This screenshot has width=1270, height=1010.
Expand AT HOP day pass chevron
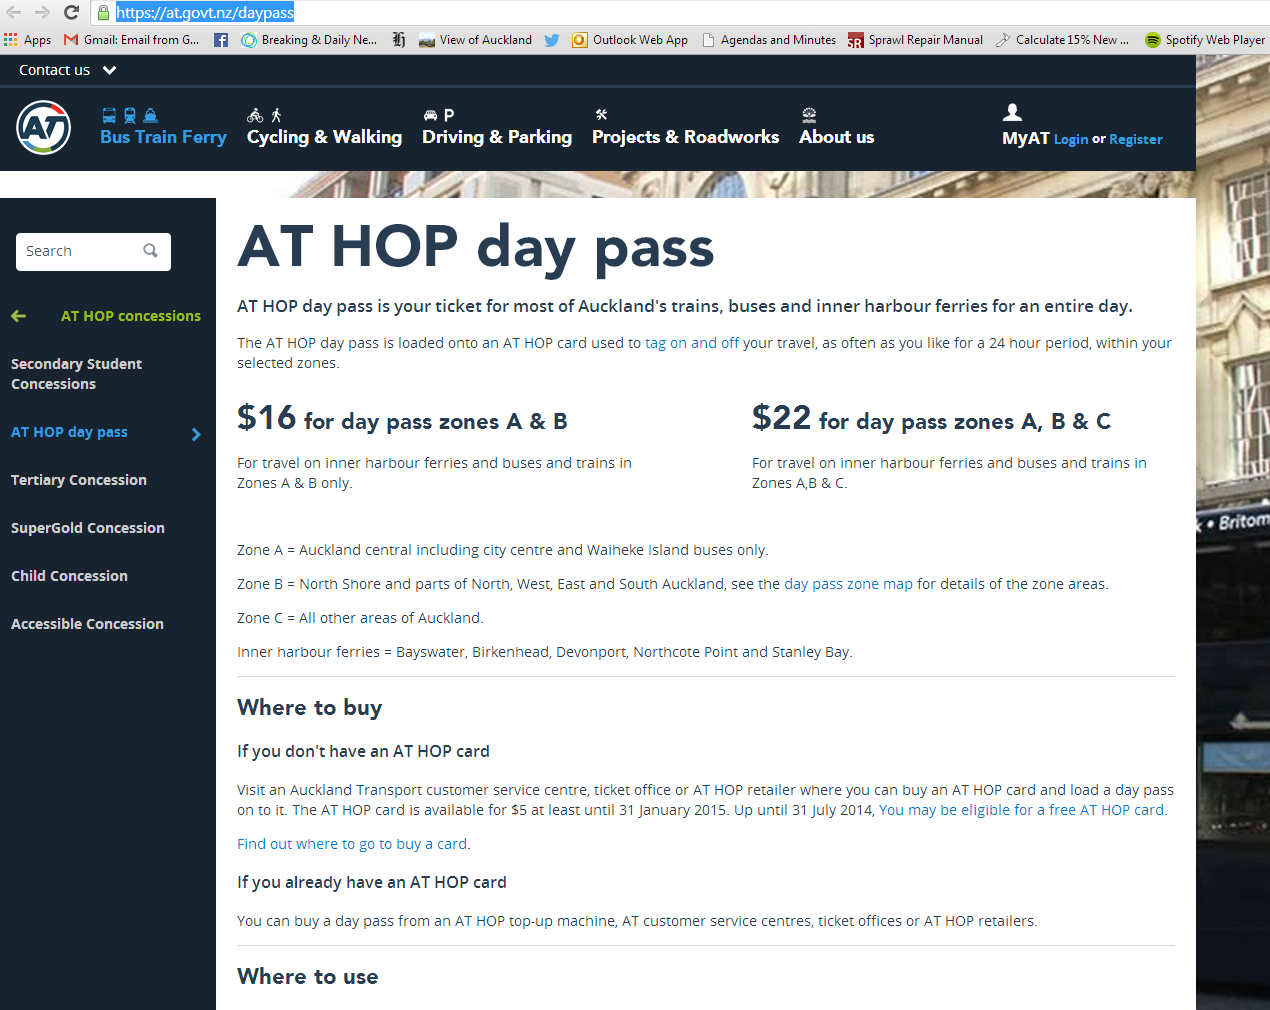point(196,434)
